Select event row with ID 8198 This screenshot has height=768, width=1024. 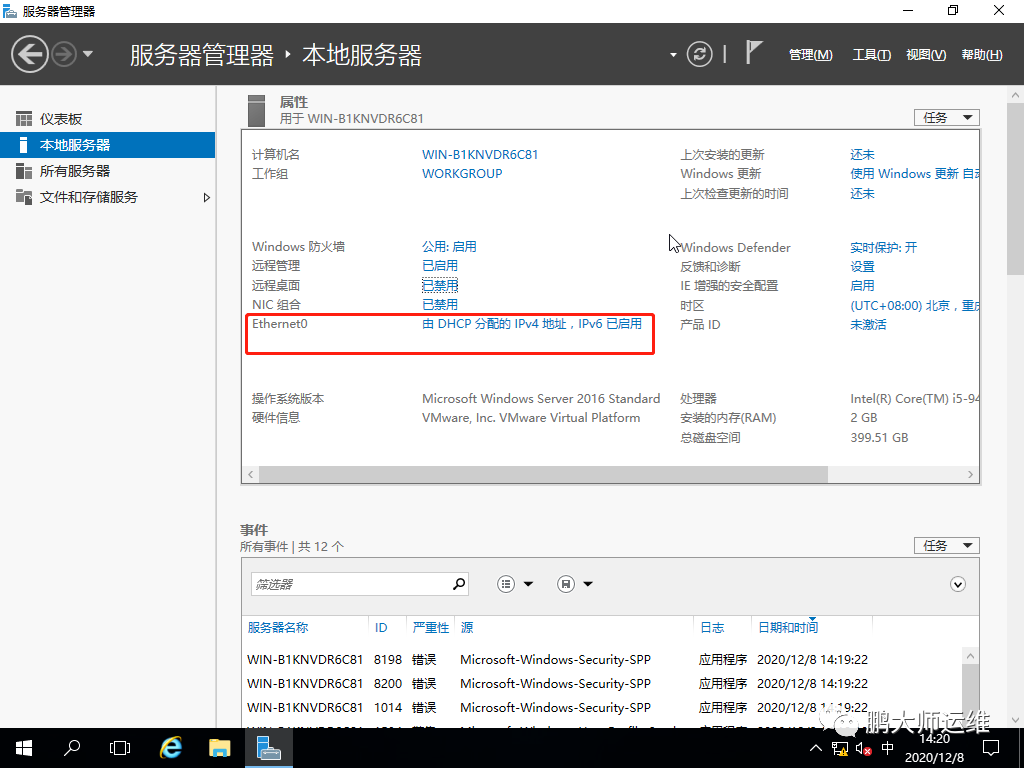point(601,660)
